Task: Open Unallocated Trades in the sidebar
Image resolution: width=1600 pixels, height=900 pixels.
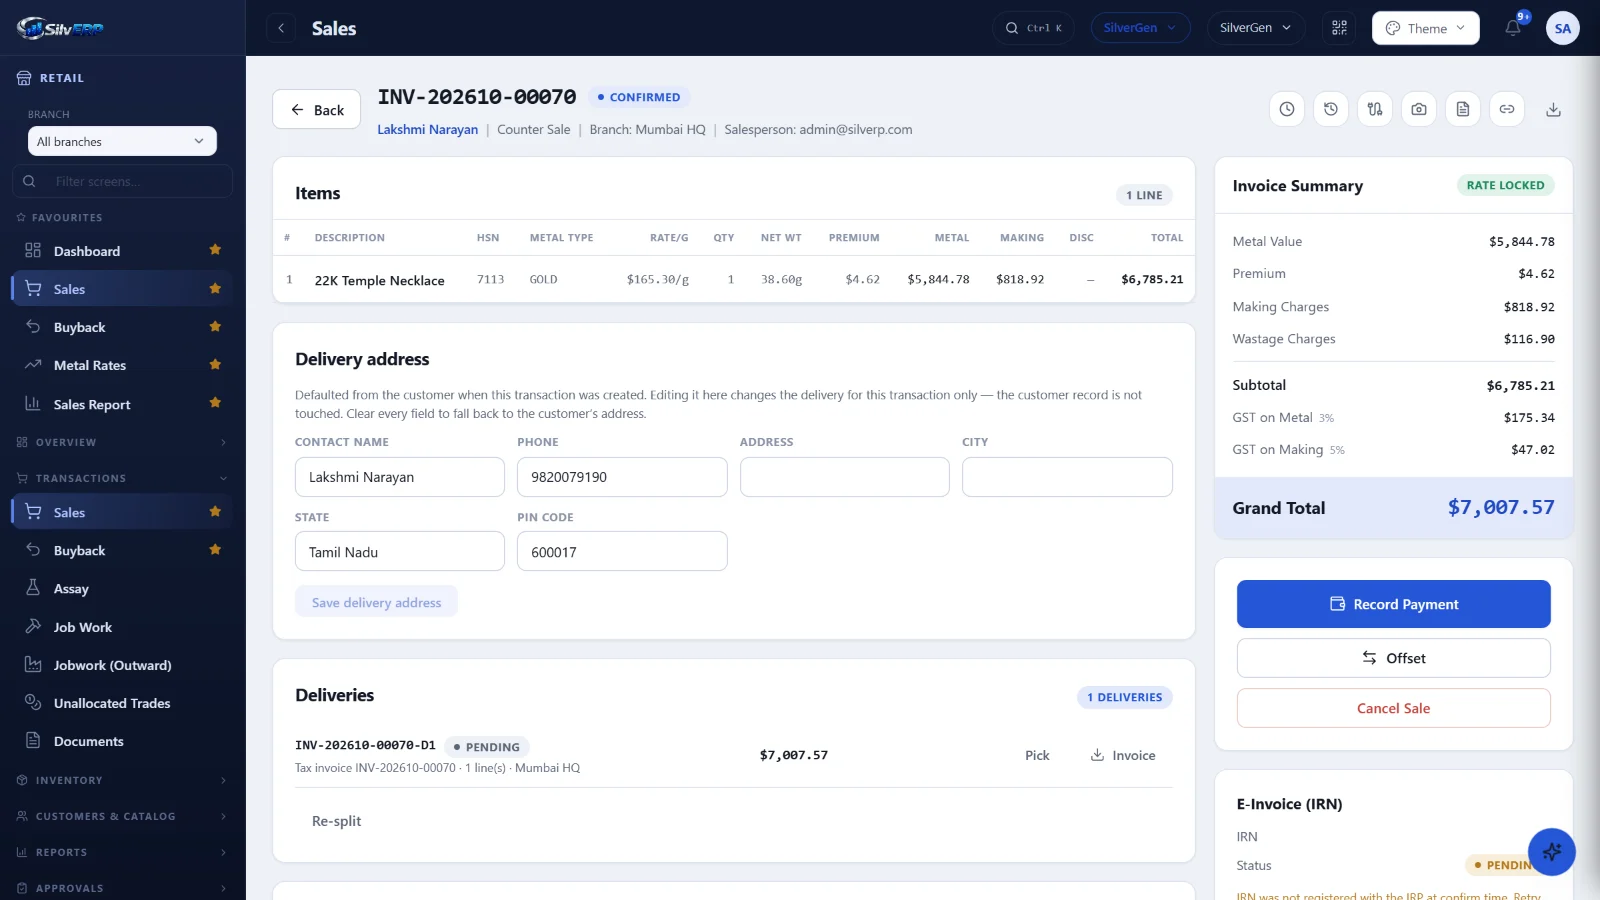Action: pyautogui.click(x=122, y=703)
